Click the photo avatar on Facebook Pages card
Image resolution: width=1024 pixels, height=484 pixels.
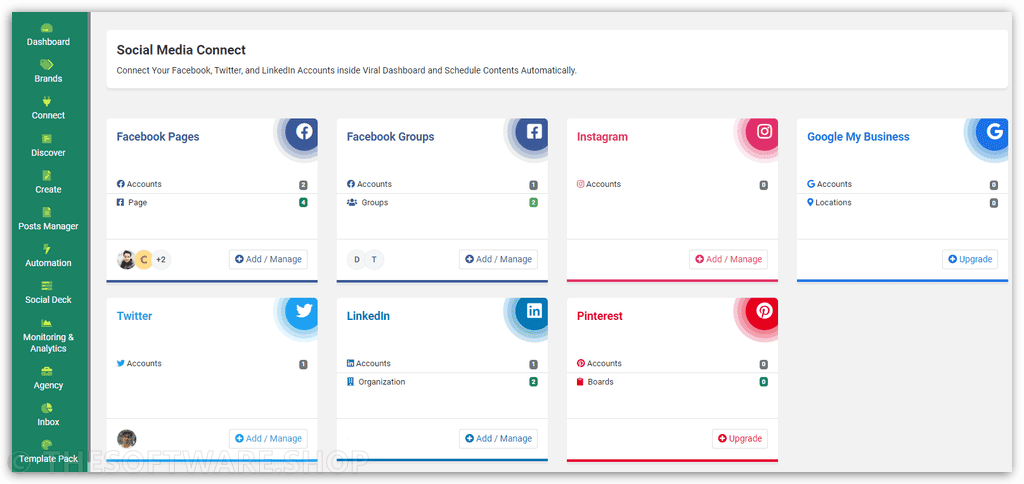(127, 259)
